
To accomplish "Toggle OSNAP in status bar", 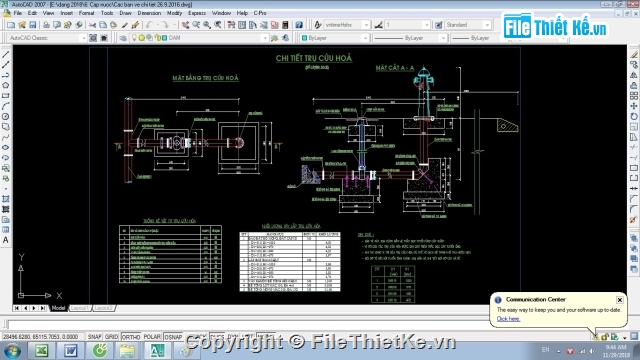I will point(173,337).
